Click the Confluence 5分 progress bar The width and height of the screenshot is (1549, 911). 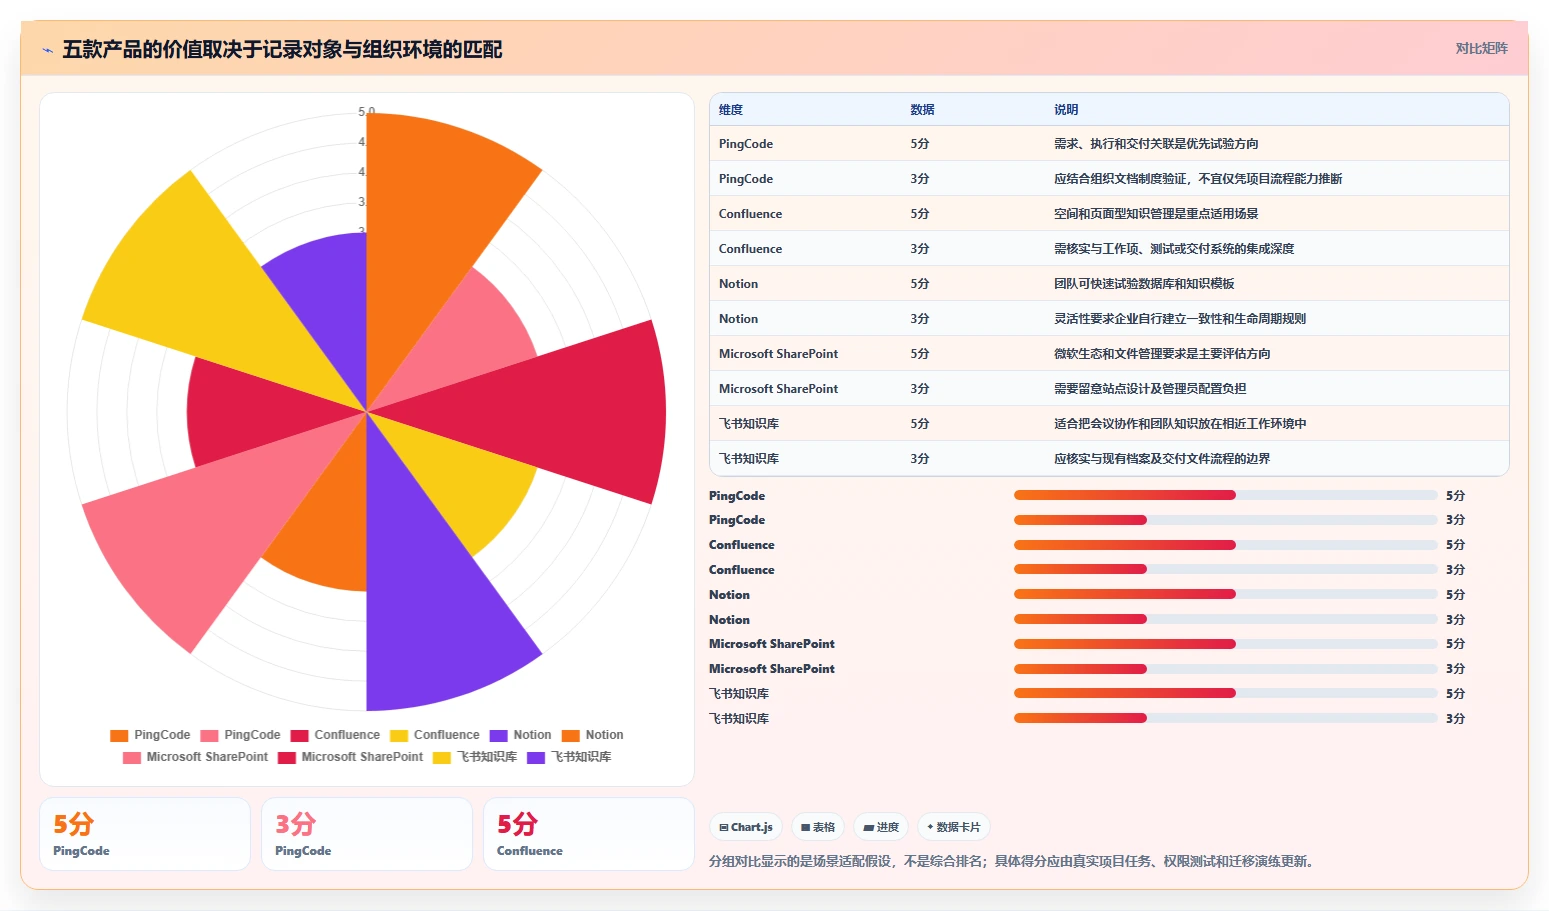[x=1225, y=545]
